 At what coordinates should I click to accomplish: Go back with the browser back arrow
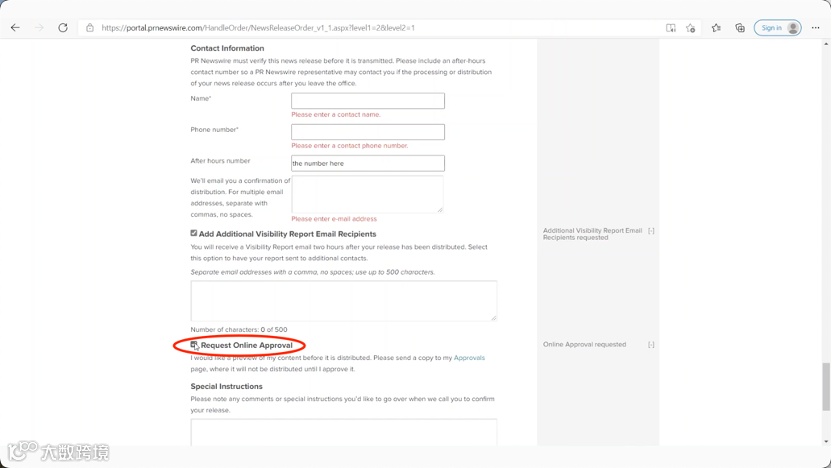pyautogui.click(x=15, y=28)
